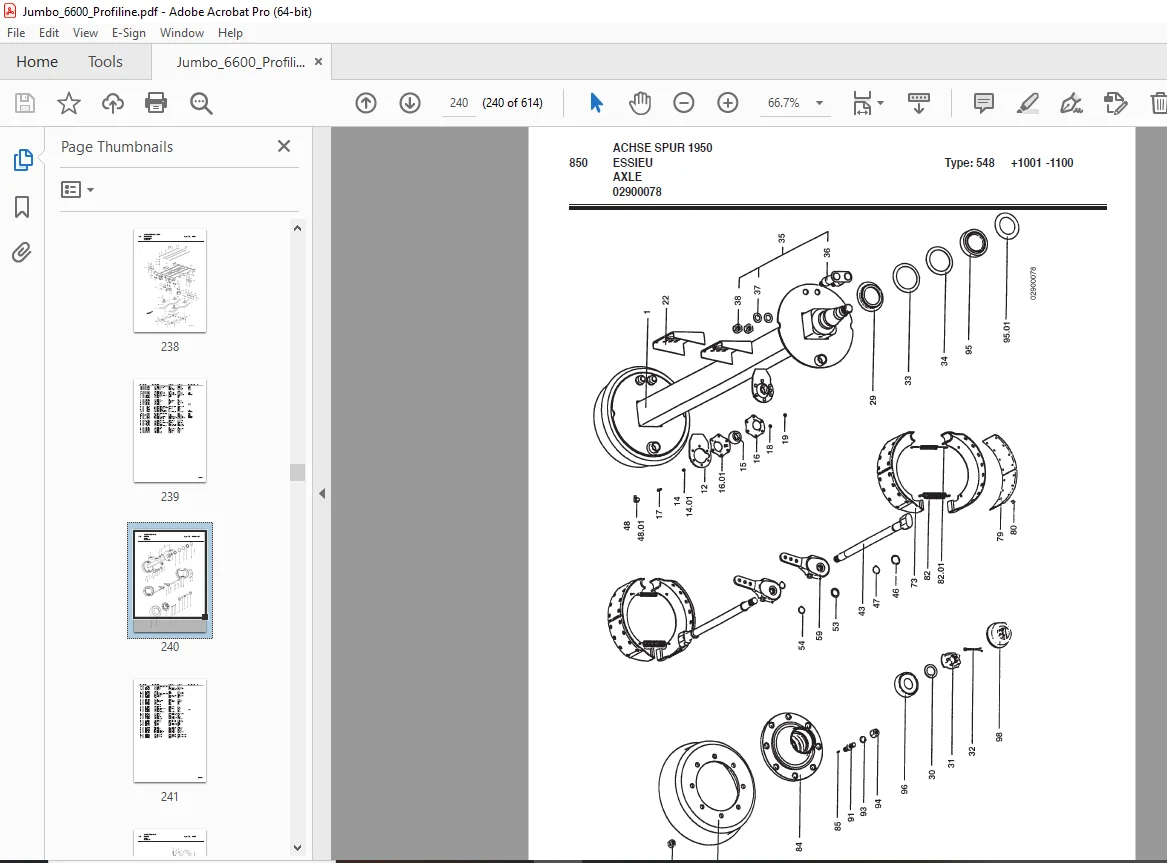1167x863 pixels.
Task: Click the thumbnails scrollbar down arrow
Action: [297, 847]
